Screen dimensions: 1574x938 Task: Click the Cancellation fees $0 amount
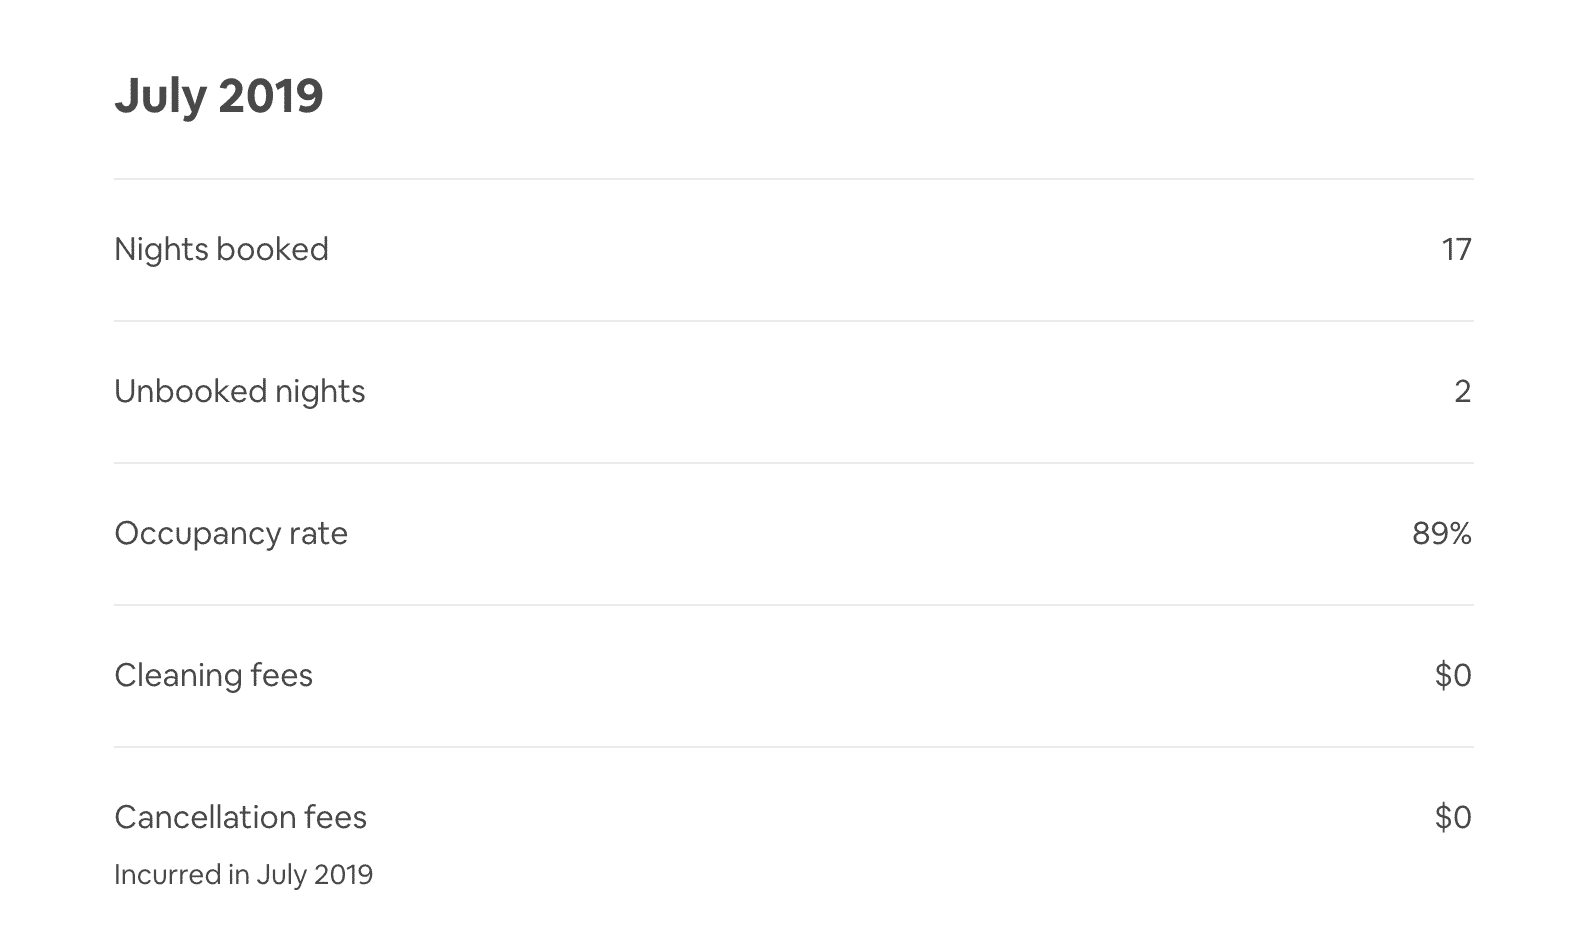(1453, 817)
